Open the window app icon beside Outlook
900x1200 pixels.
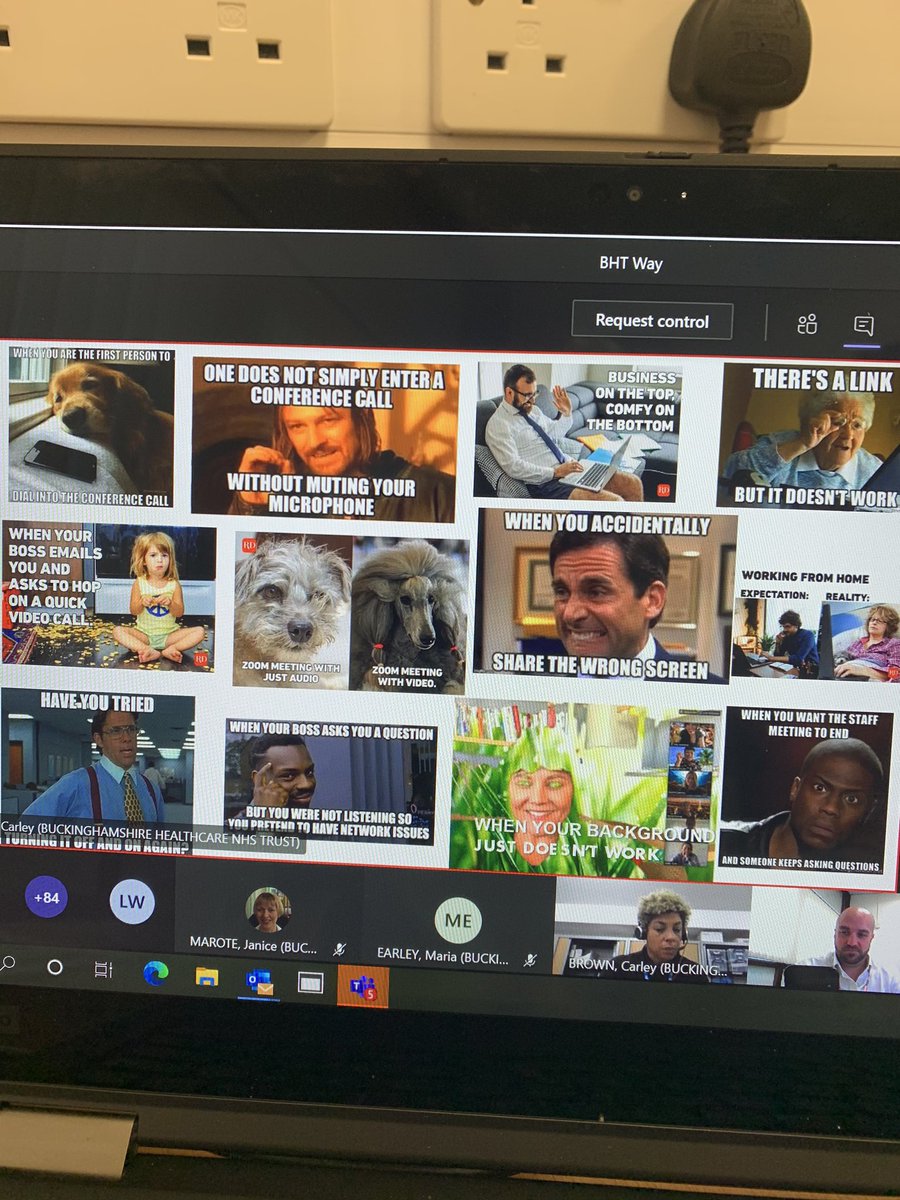[x=311, y=983]
